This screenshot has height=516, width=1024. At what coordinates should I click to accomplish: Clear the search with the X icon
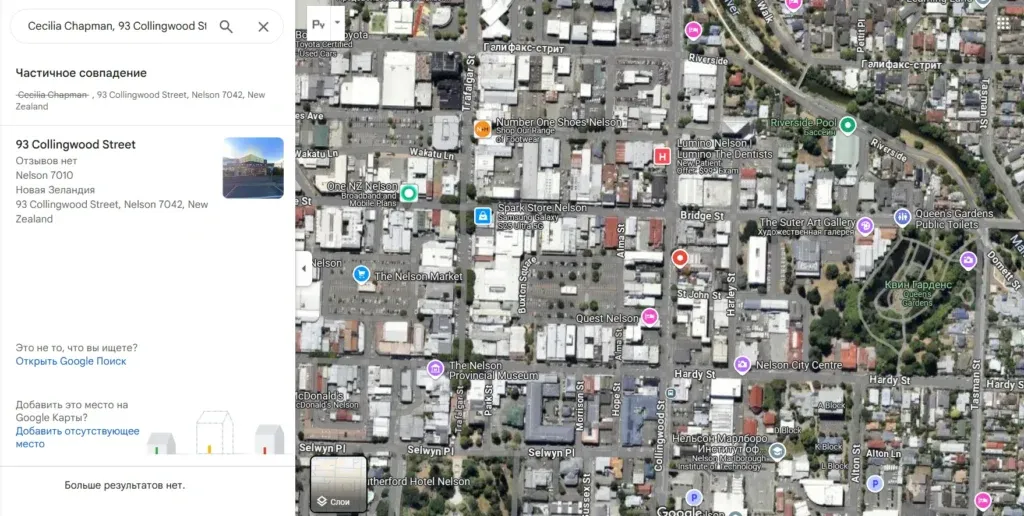click(263, 27)
